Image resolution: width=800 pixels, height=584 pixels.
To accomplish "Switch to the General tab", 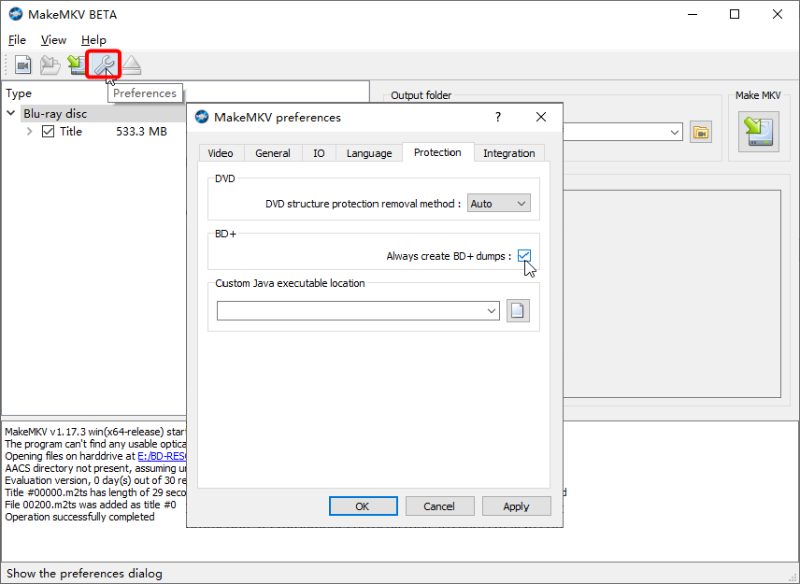I will pyautogui.click(x=273, y=153).
